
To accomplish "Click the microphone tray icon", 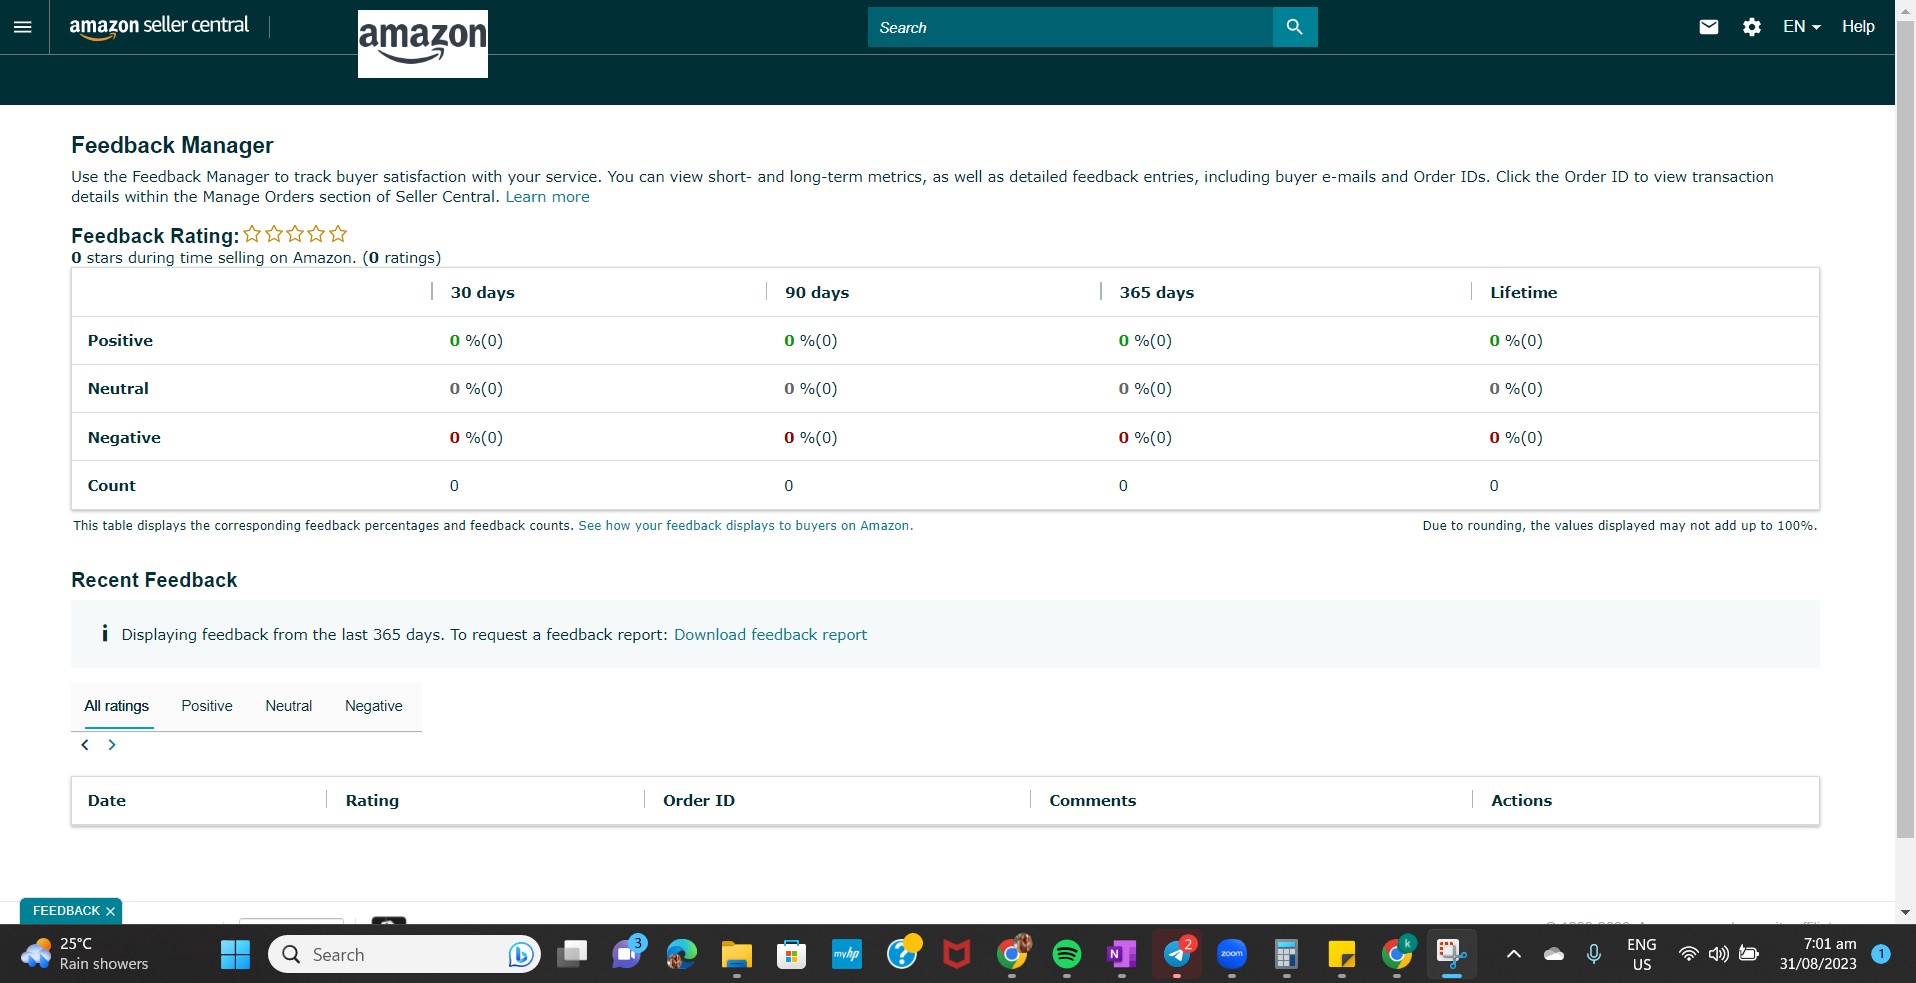I will tap(1594, 955).
